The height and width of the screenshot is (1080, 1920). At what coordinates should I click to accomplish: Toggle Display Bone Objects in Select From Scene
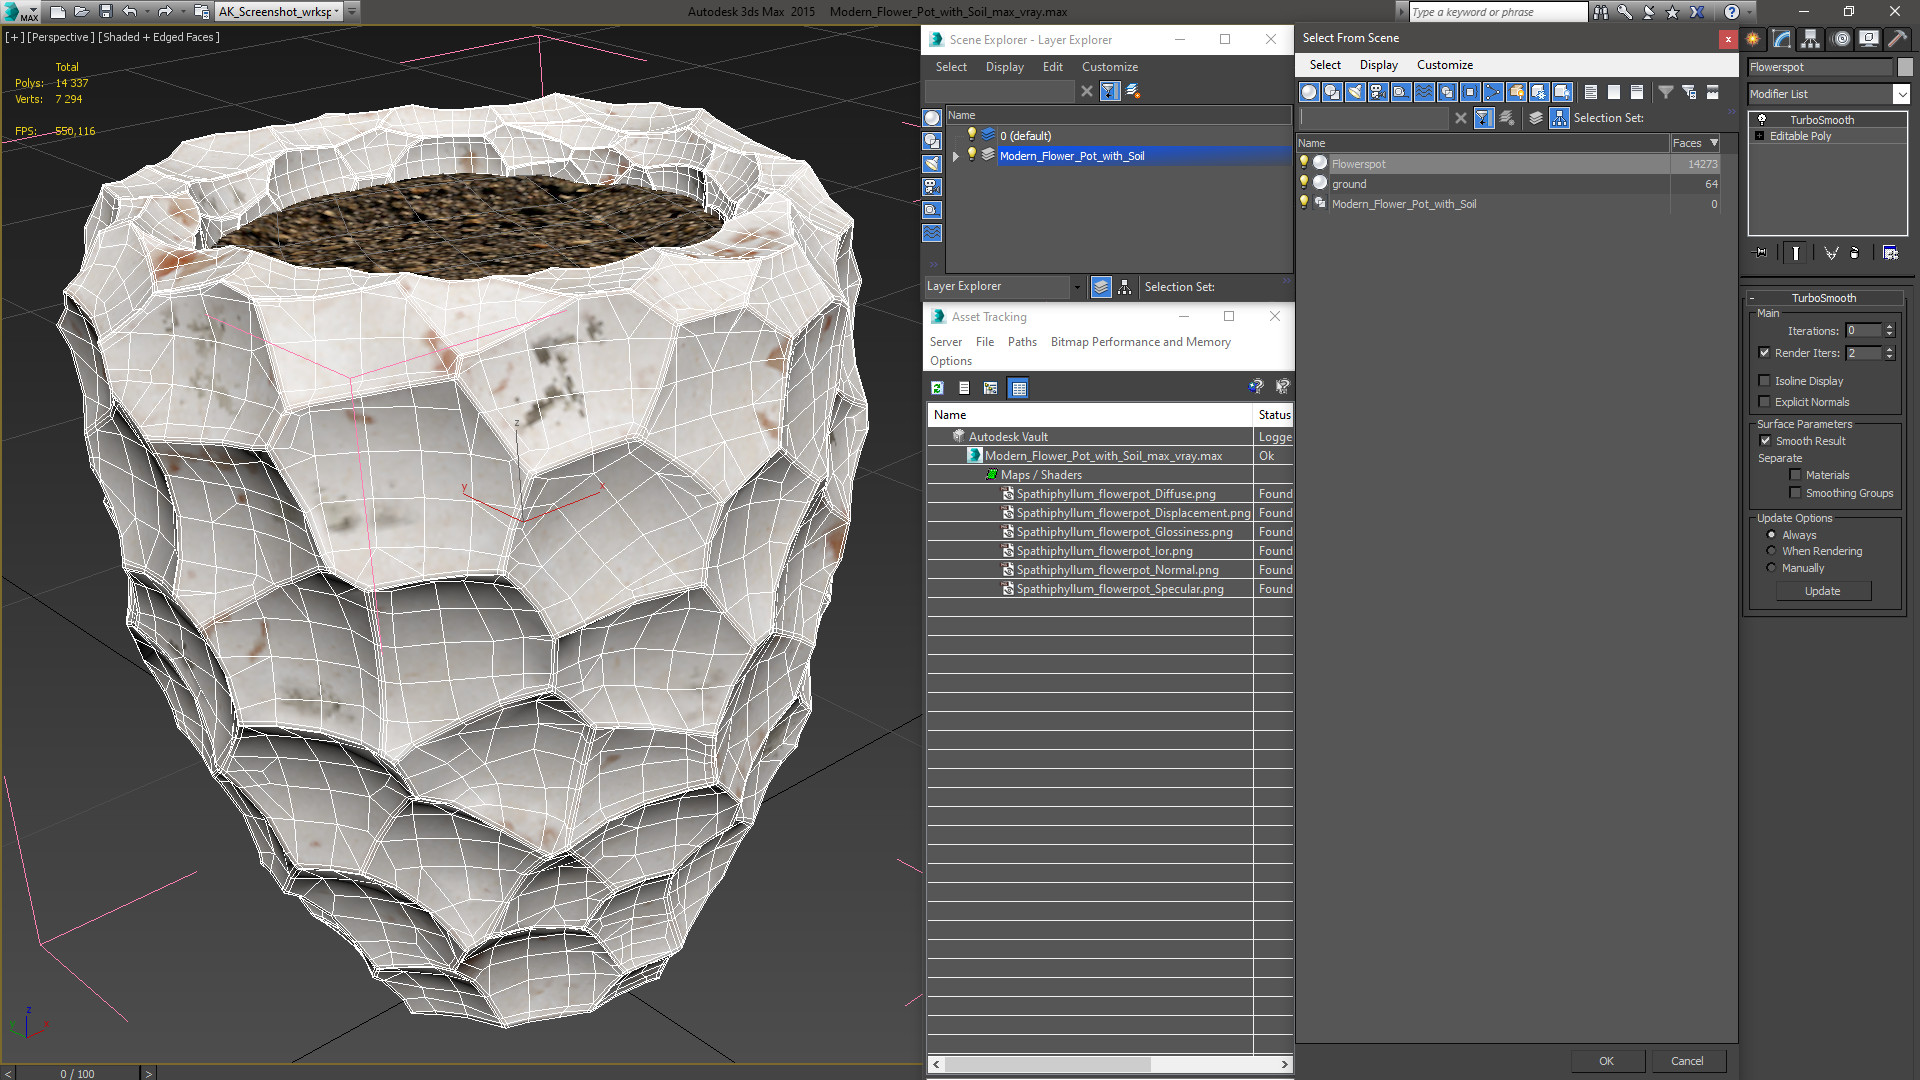coord(1493,92)
